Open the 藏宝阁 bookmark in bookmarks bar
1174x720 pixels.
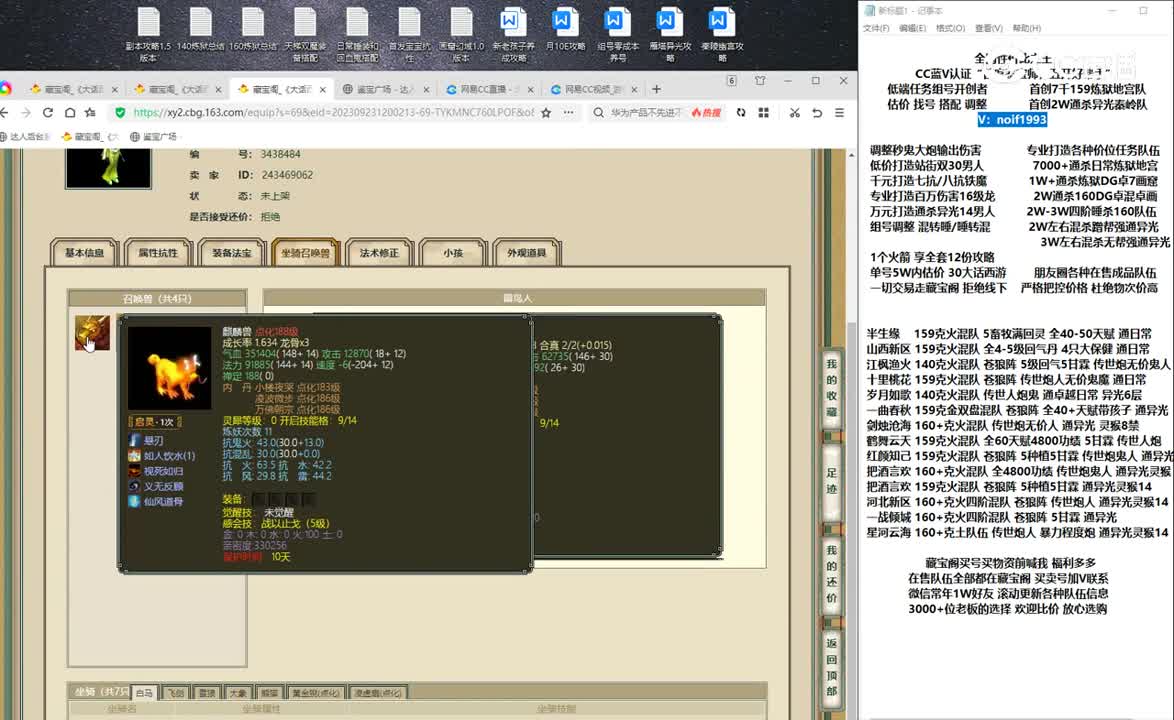(x=90, y=137)
